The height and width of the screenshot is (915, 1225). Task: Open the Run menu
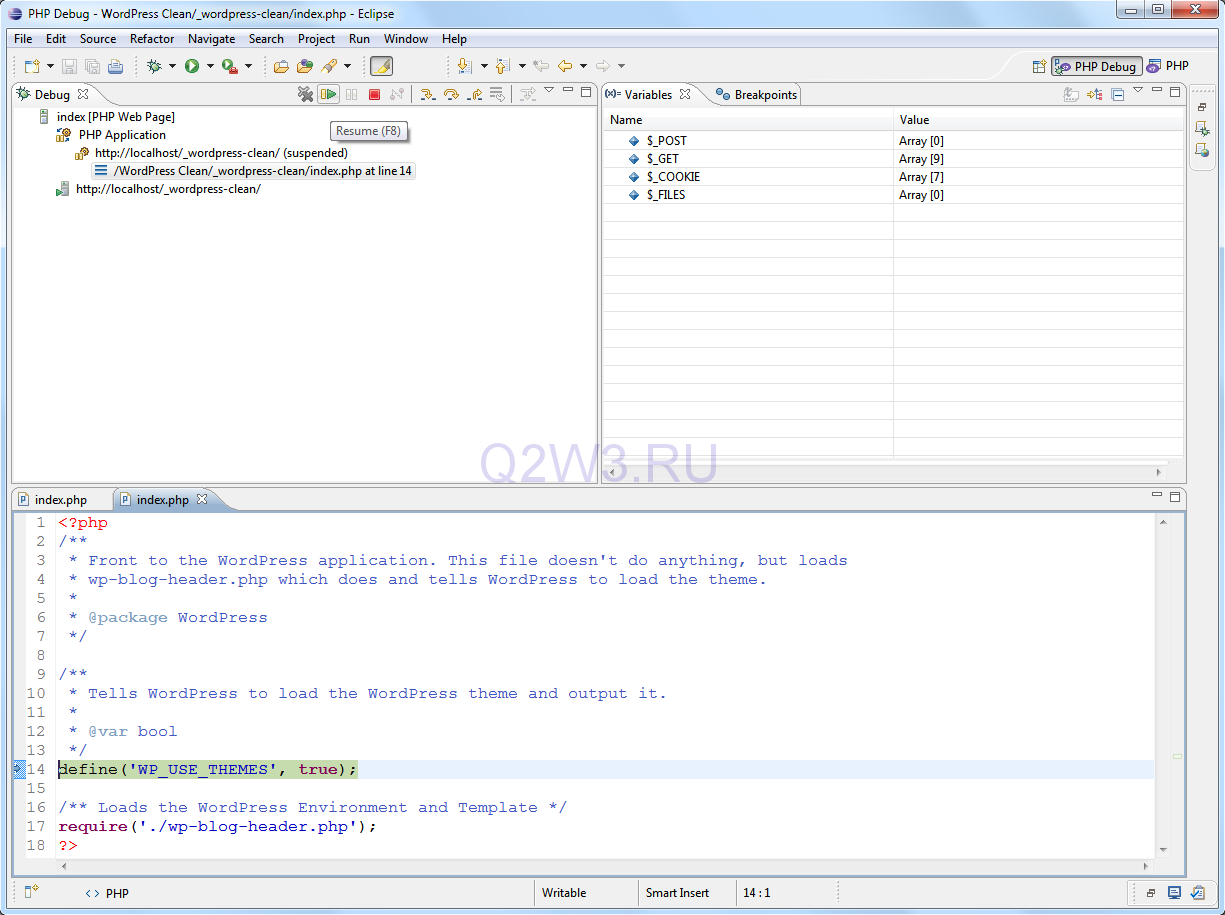click(359, 39)
